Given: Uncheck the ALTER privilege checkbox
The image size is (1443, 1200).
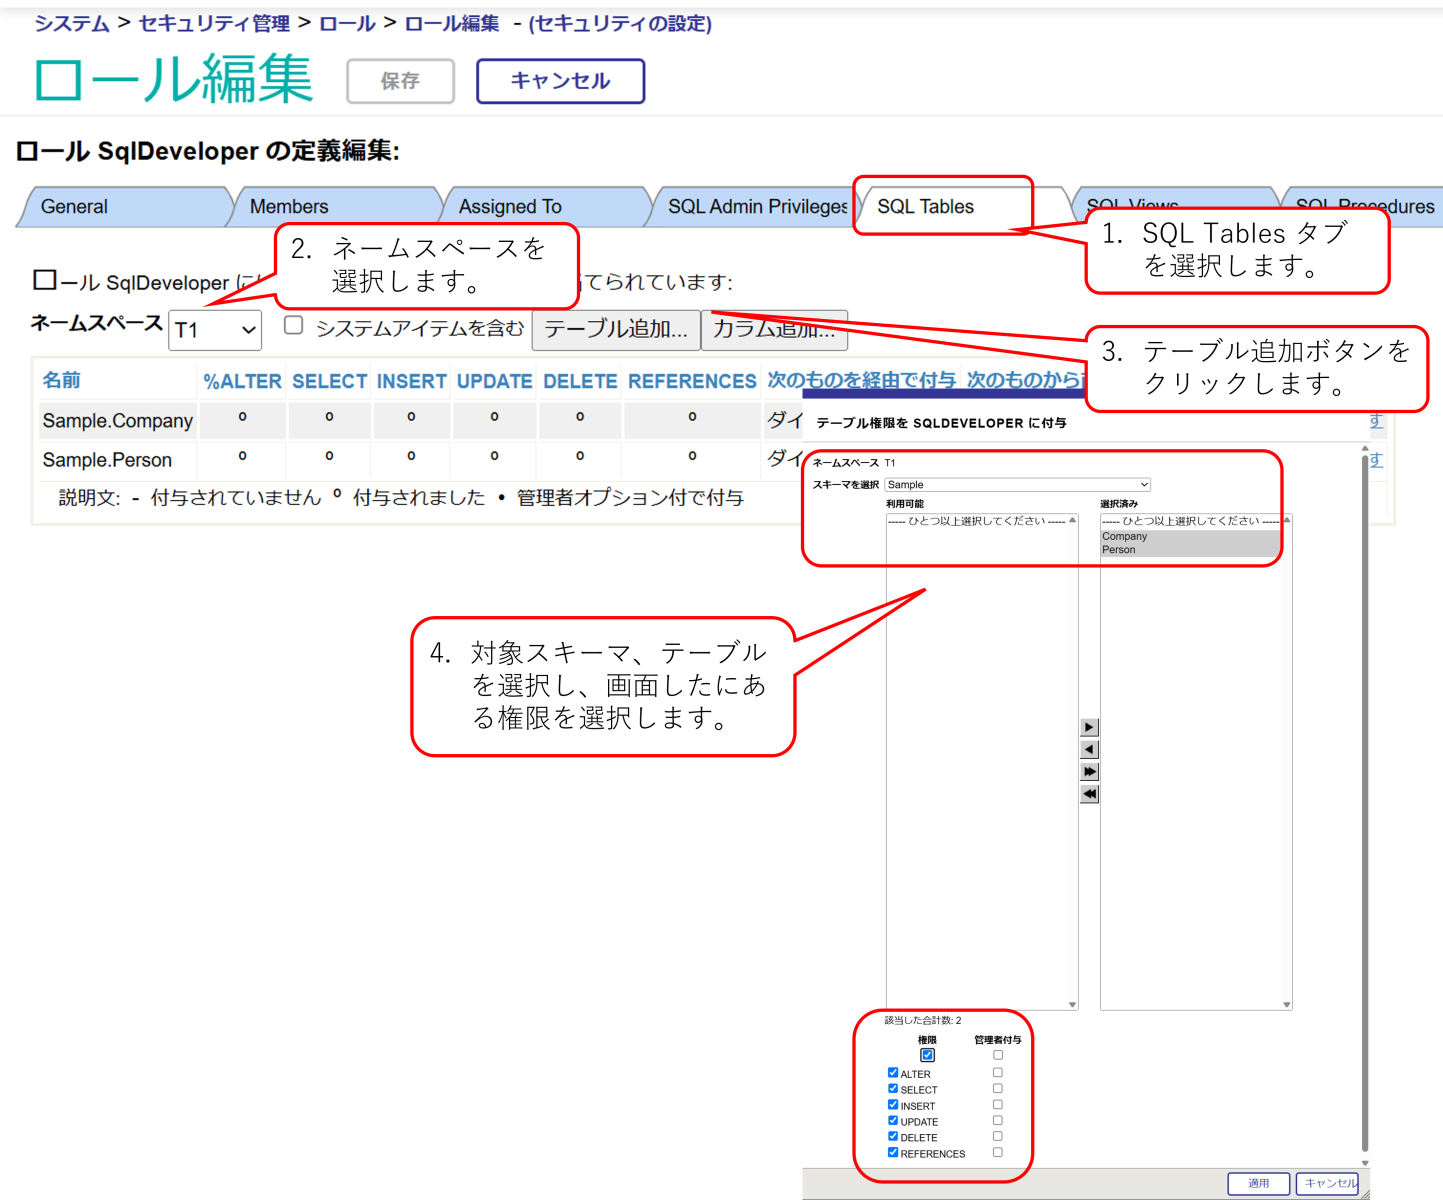Looking at the screenshot, I should tap(893, 1073).
